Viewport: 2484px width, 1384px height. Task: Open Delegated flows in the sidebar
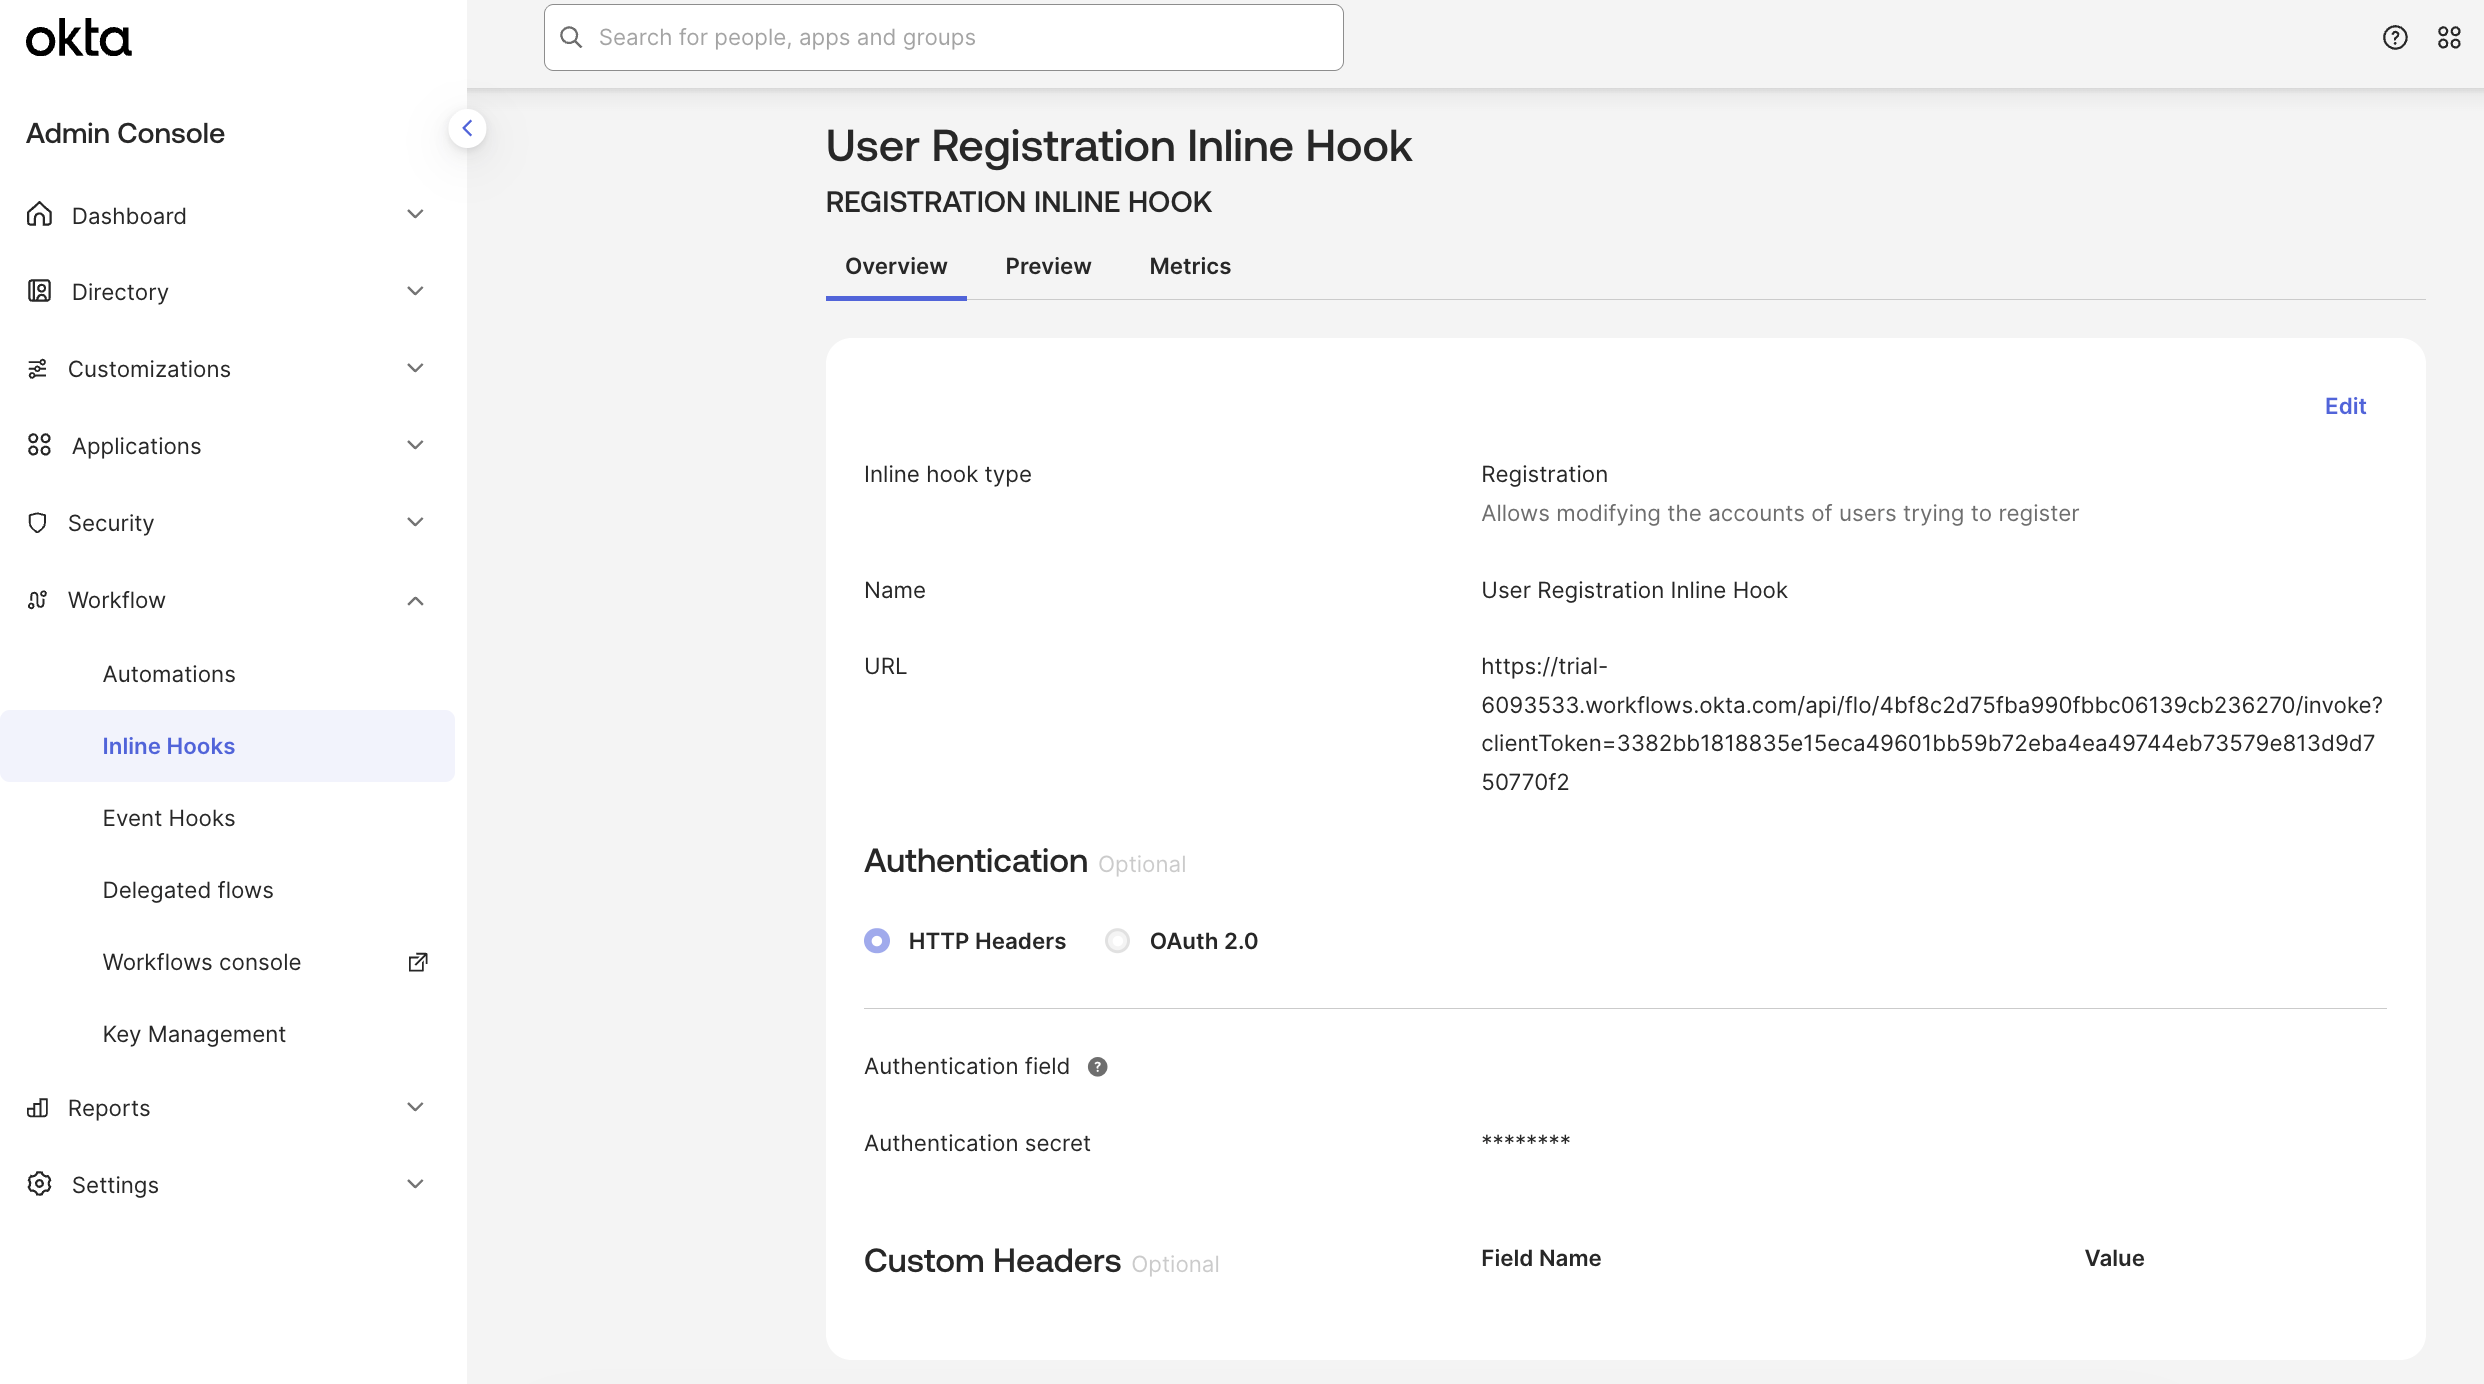[188, 890]
